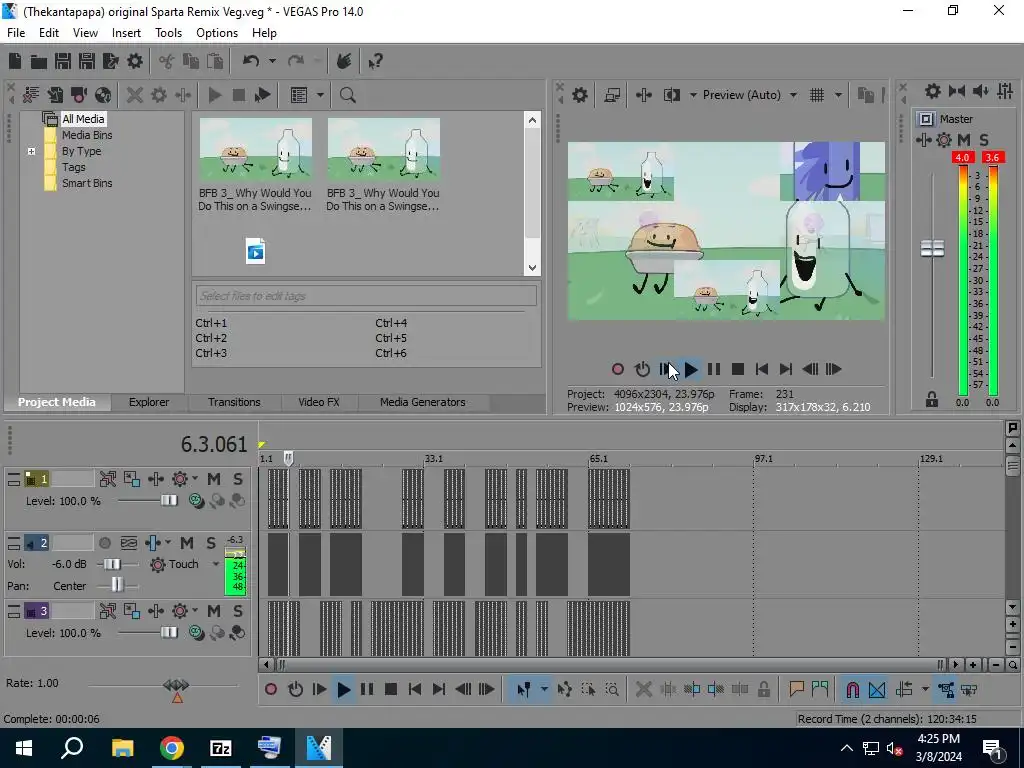Mute video track 1
The height and width of the screenshot is (768, 1024).
point(214,479)
